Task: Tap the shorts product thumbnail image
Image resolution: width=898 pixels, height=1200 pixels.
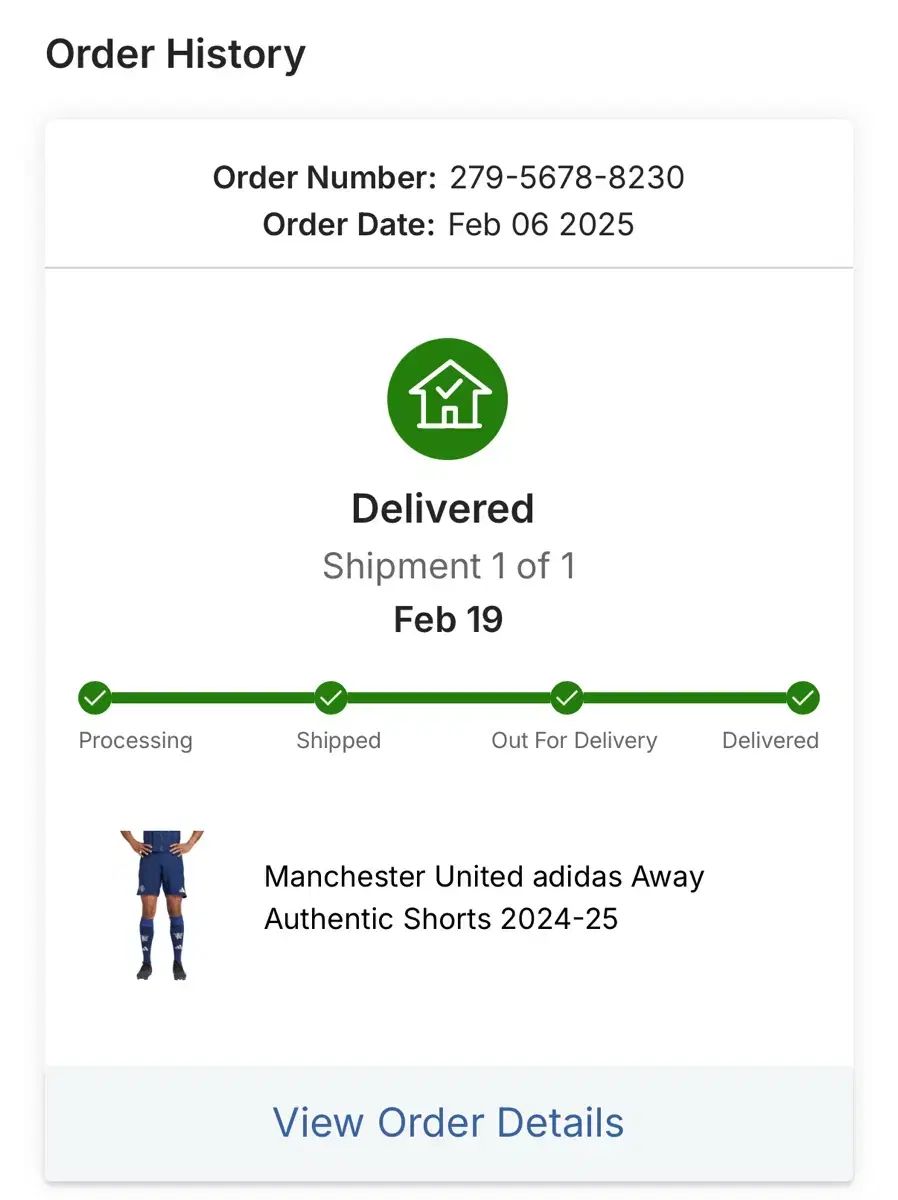Action: pyautogui.click(x=161, y=904)
